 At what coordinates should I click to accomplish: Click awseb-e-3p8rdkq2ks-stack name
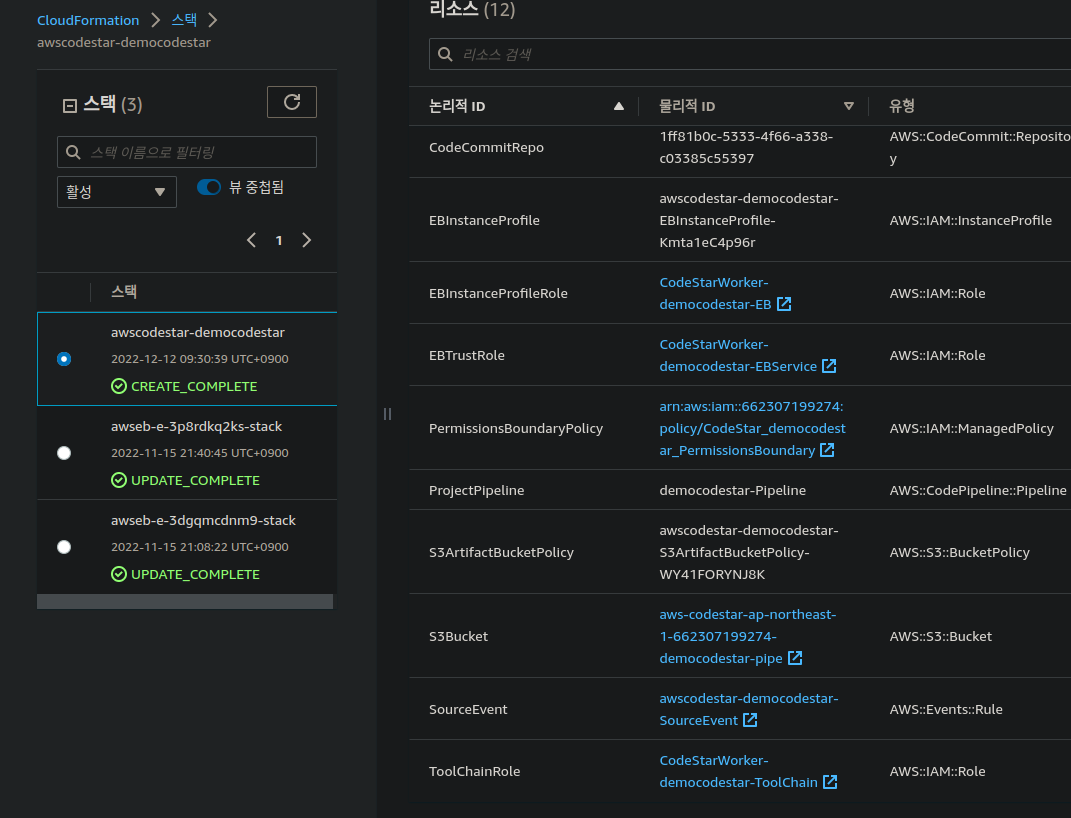[196, 427]
